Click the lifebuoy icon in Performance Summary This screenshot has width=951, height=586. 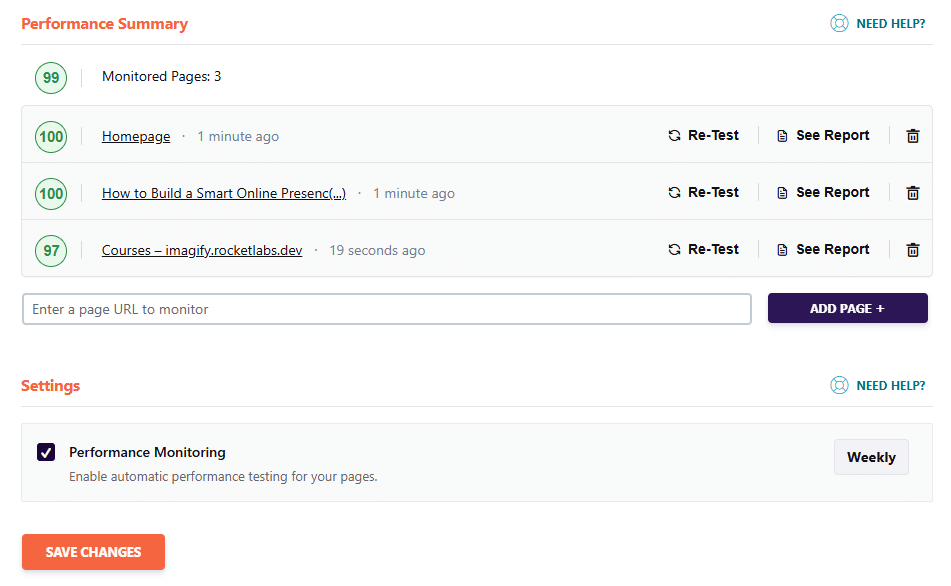pyautogui.click(x=839, y=23)
